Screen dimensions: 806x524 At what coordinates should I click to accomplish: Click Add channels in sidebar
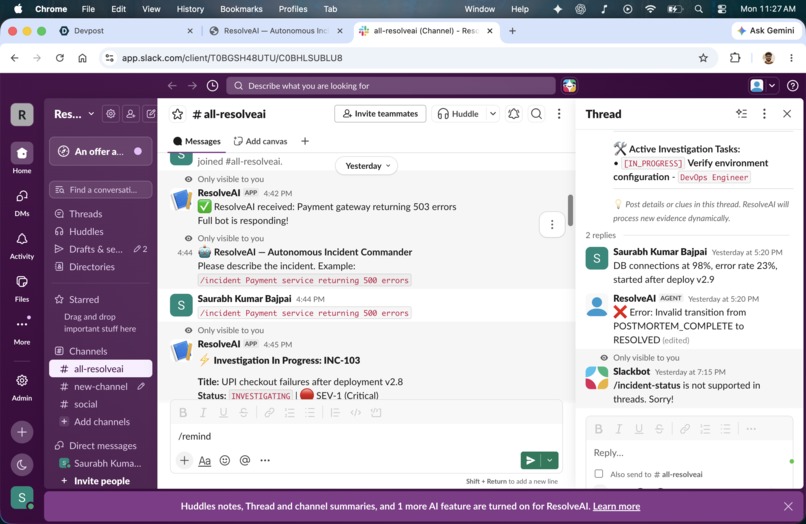tap(101, 422)
